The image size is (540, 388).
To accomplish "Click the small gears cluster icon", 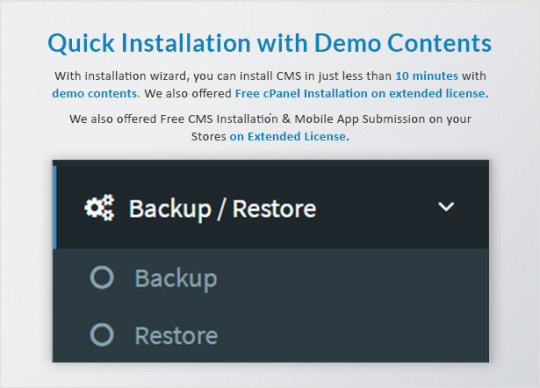I will tap(109, 208).
